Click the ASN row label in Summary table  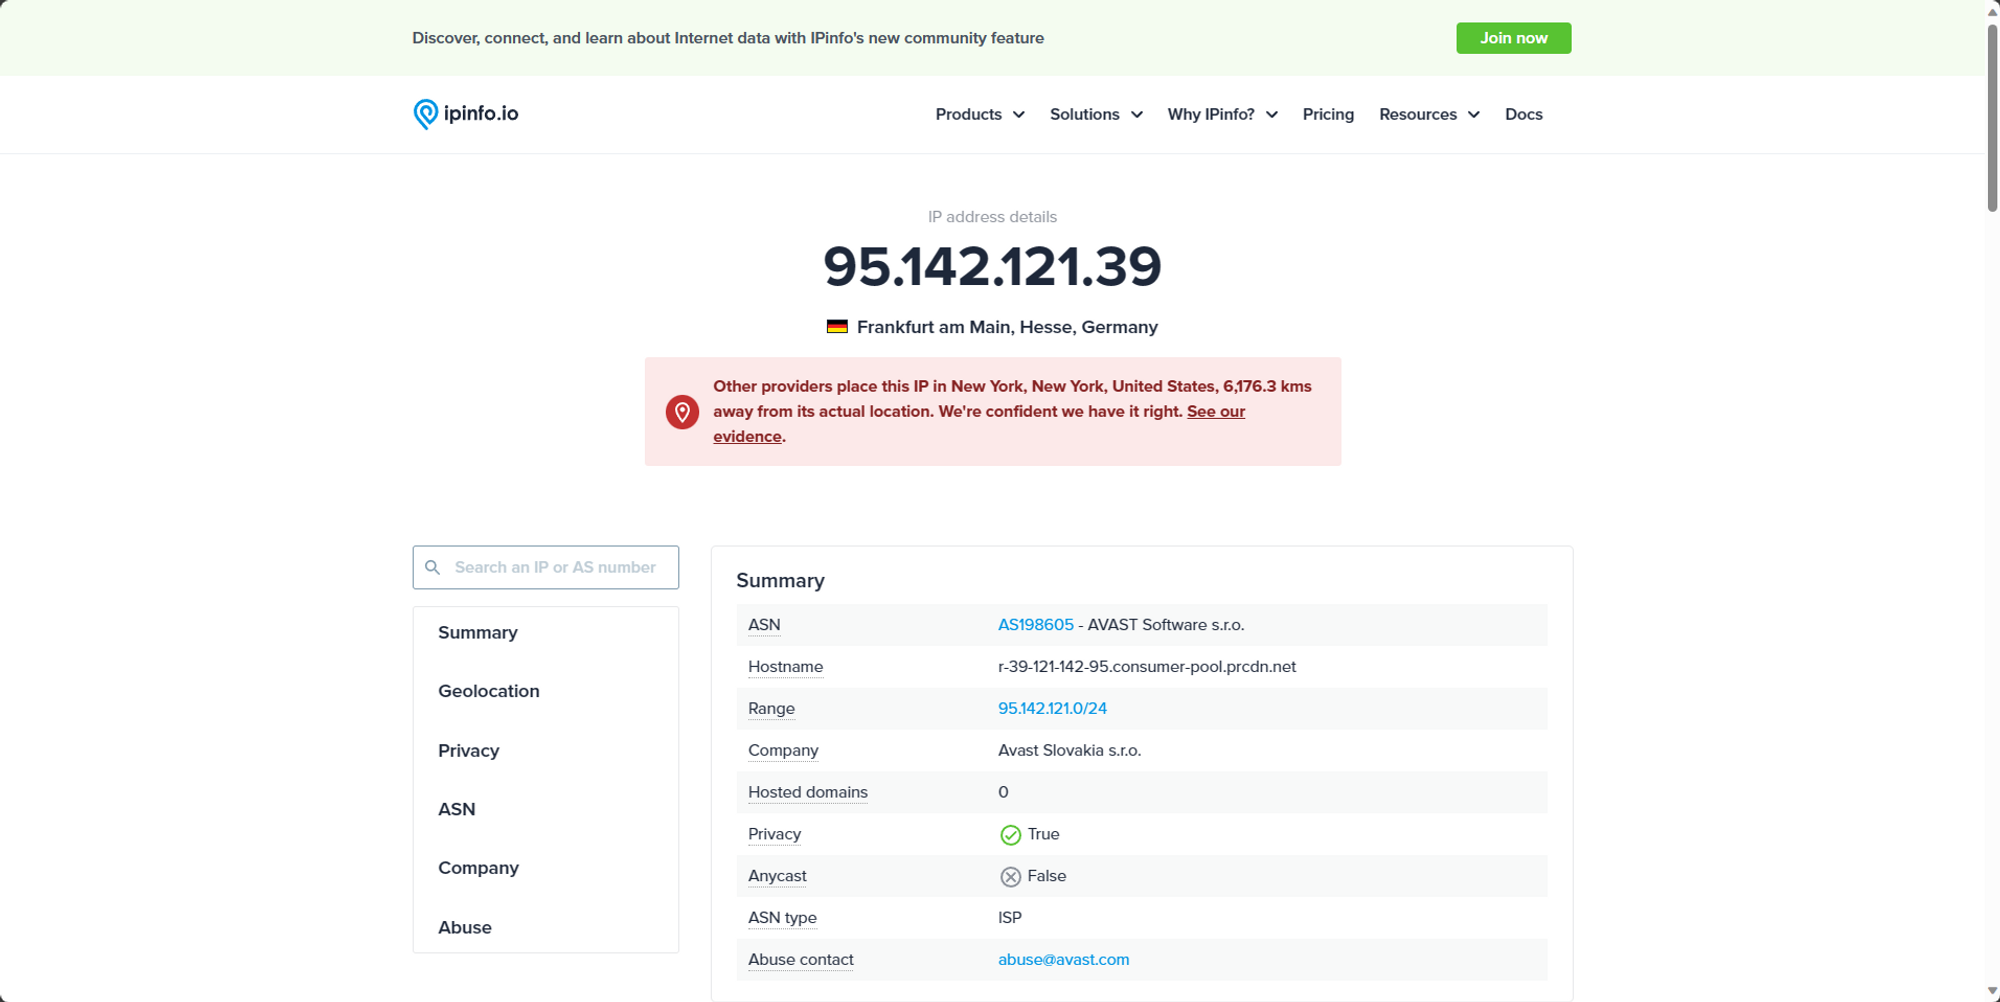click(x=764, y=625)
